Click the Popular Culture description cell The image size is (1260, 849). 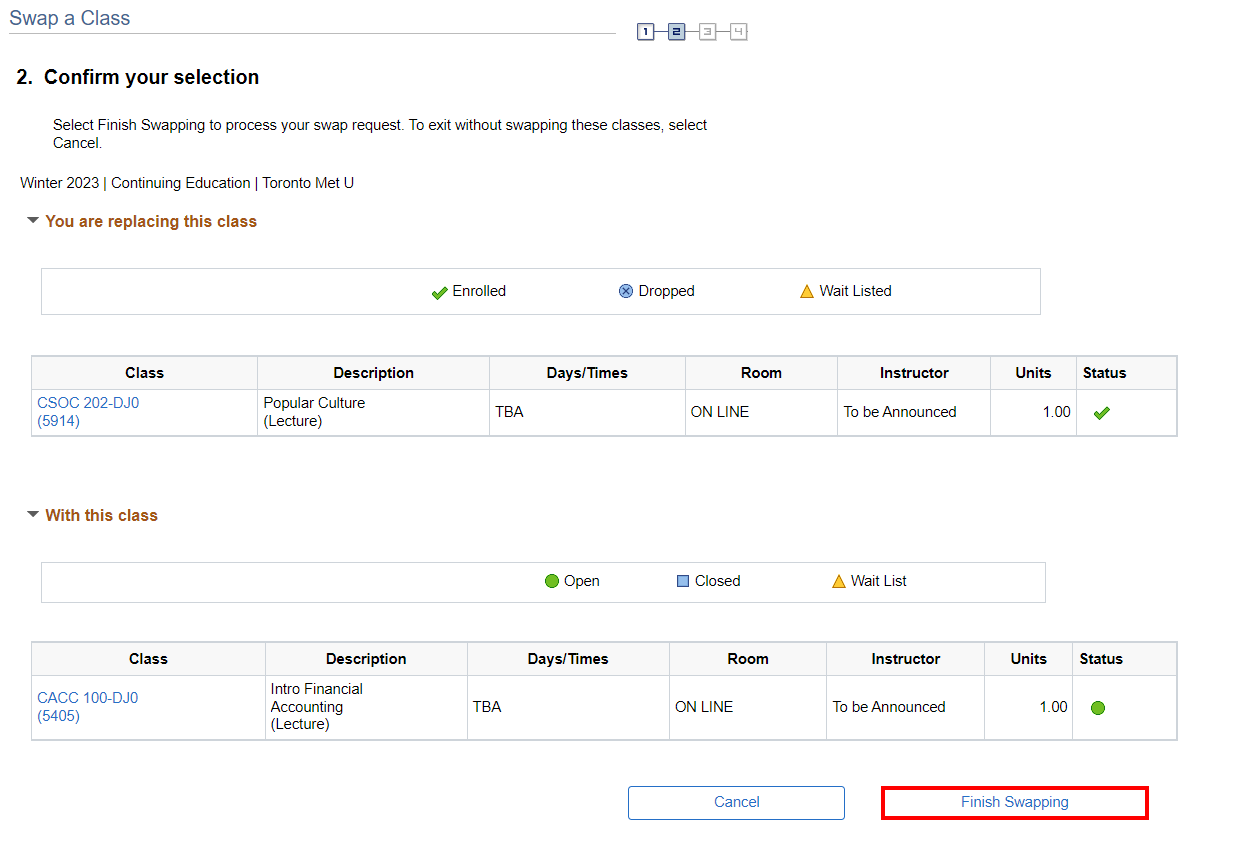point(314,412)
